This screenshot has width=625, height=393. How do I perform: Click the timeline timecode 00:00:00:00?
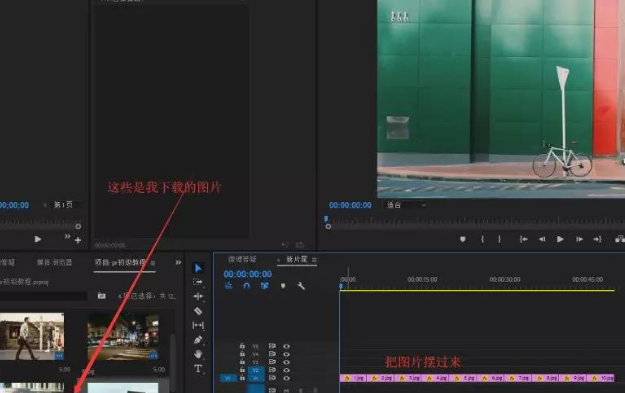(x=248, y=274)
